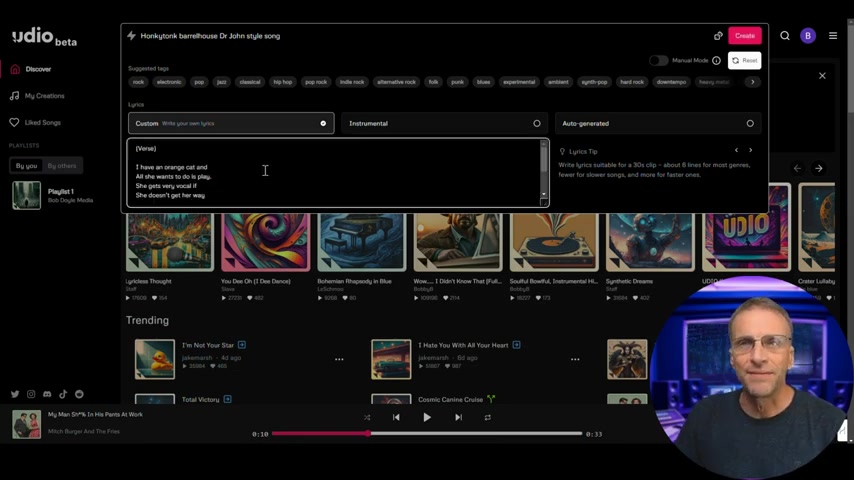Switch to the By others playlists tab
Viewport: 854px width, 480px height.
(x=62, y=166)
